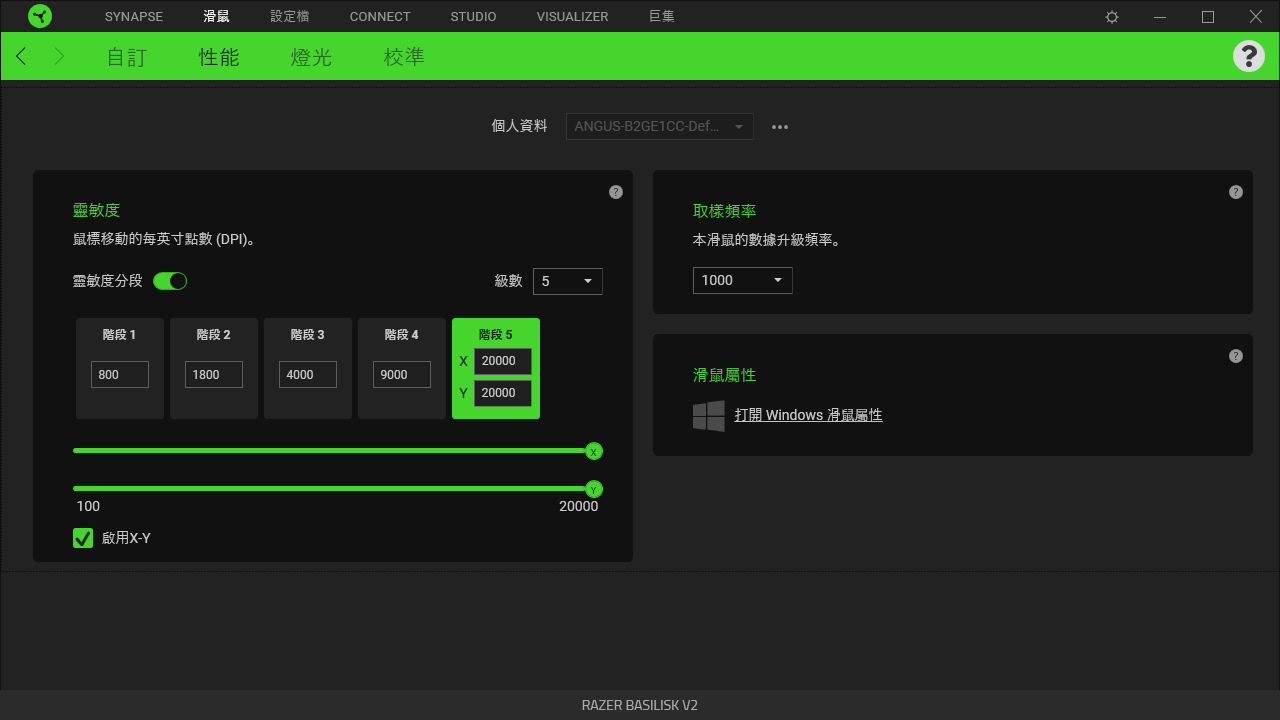This screenshot has height=720, width=1280.
Task: Show info tooltip for 滑鼠屬性 panel
Action: click(1236, 356)
